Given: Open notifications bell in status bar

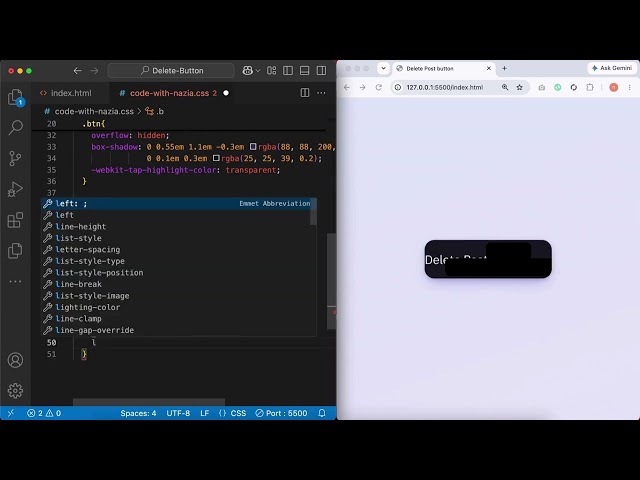Looking at the screenshot, I should click(322, 413).
